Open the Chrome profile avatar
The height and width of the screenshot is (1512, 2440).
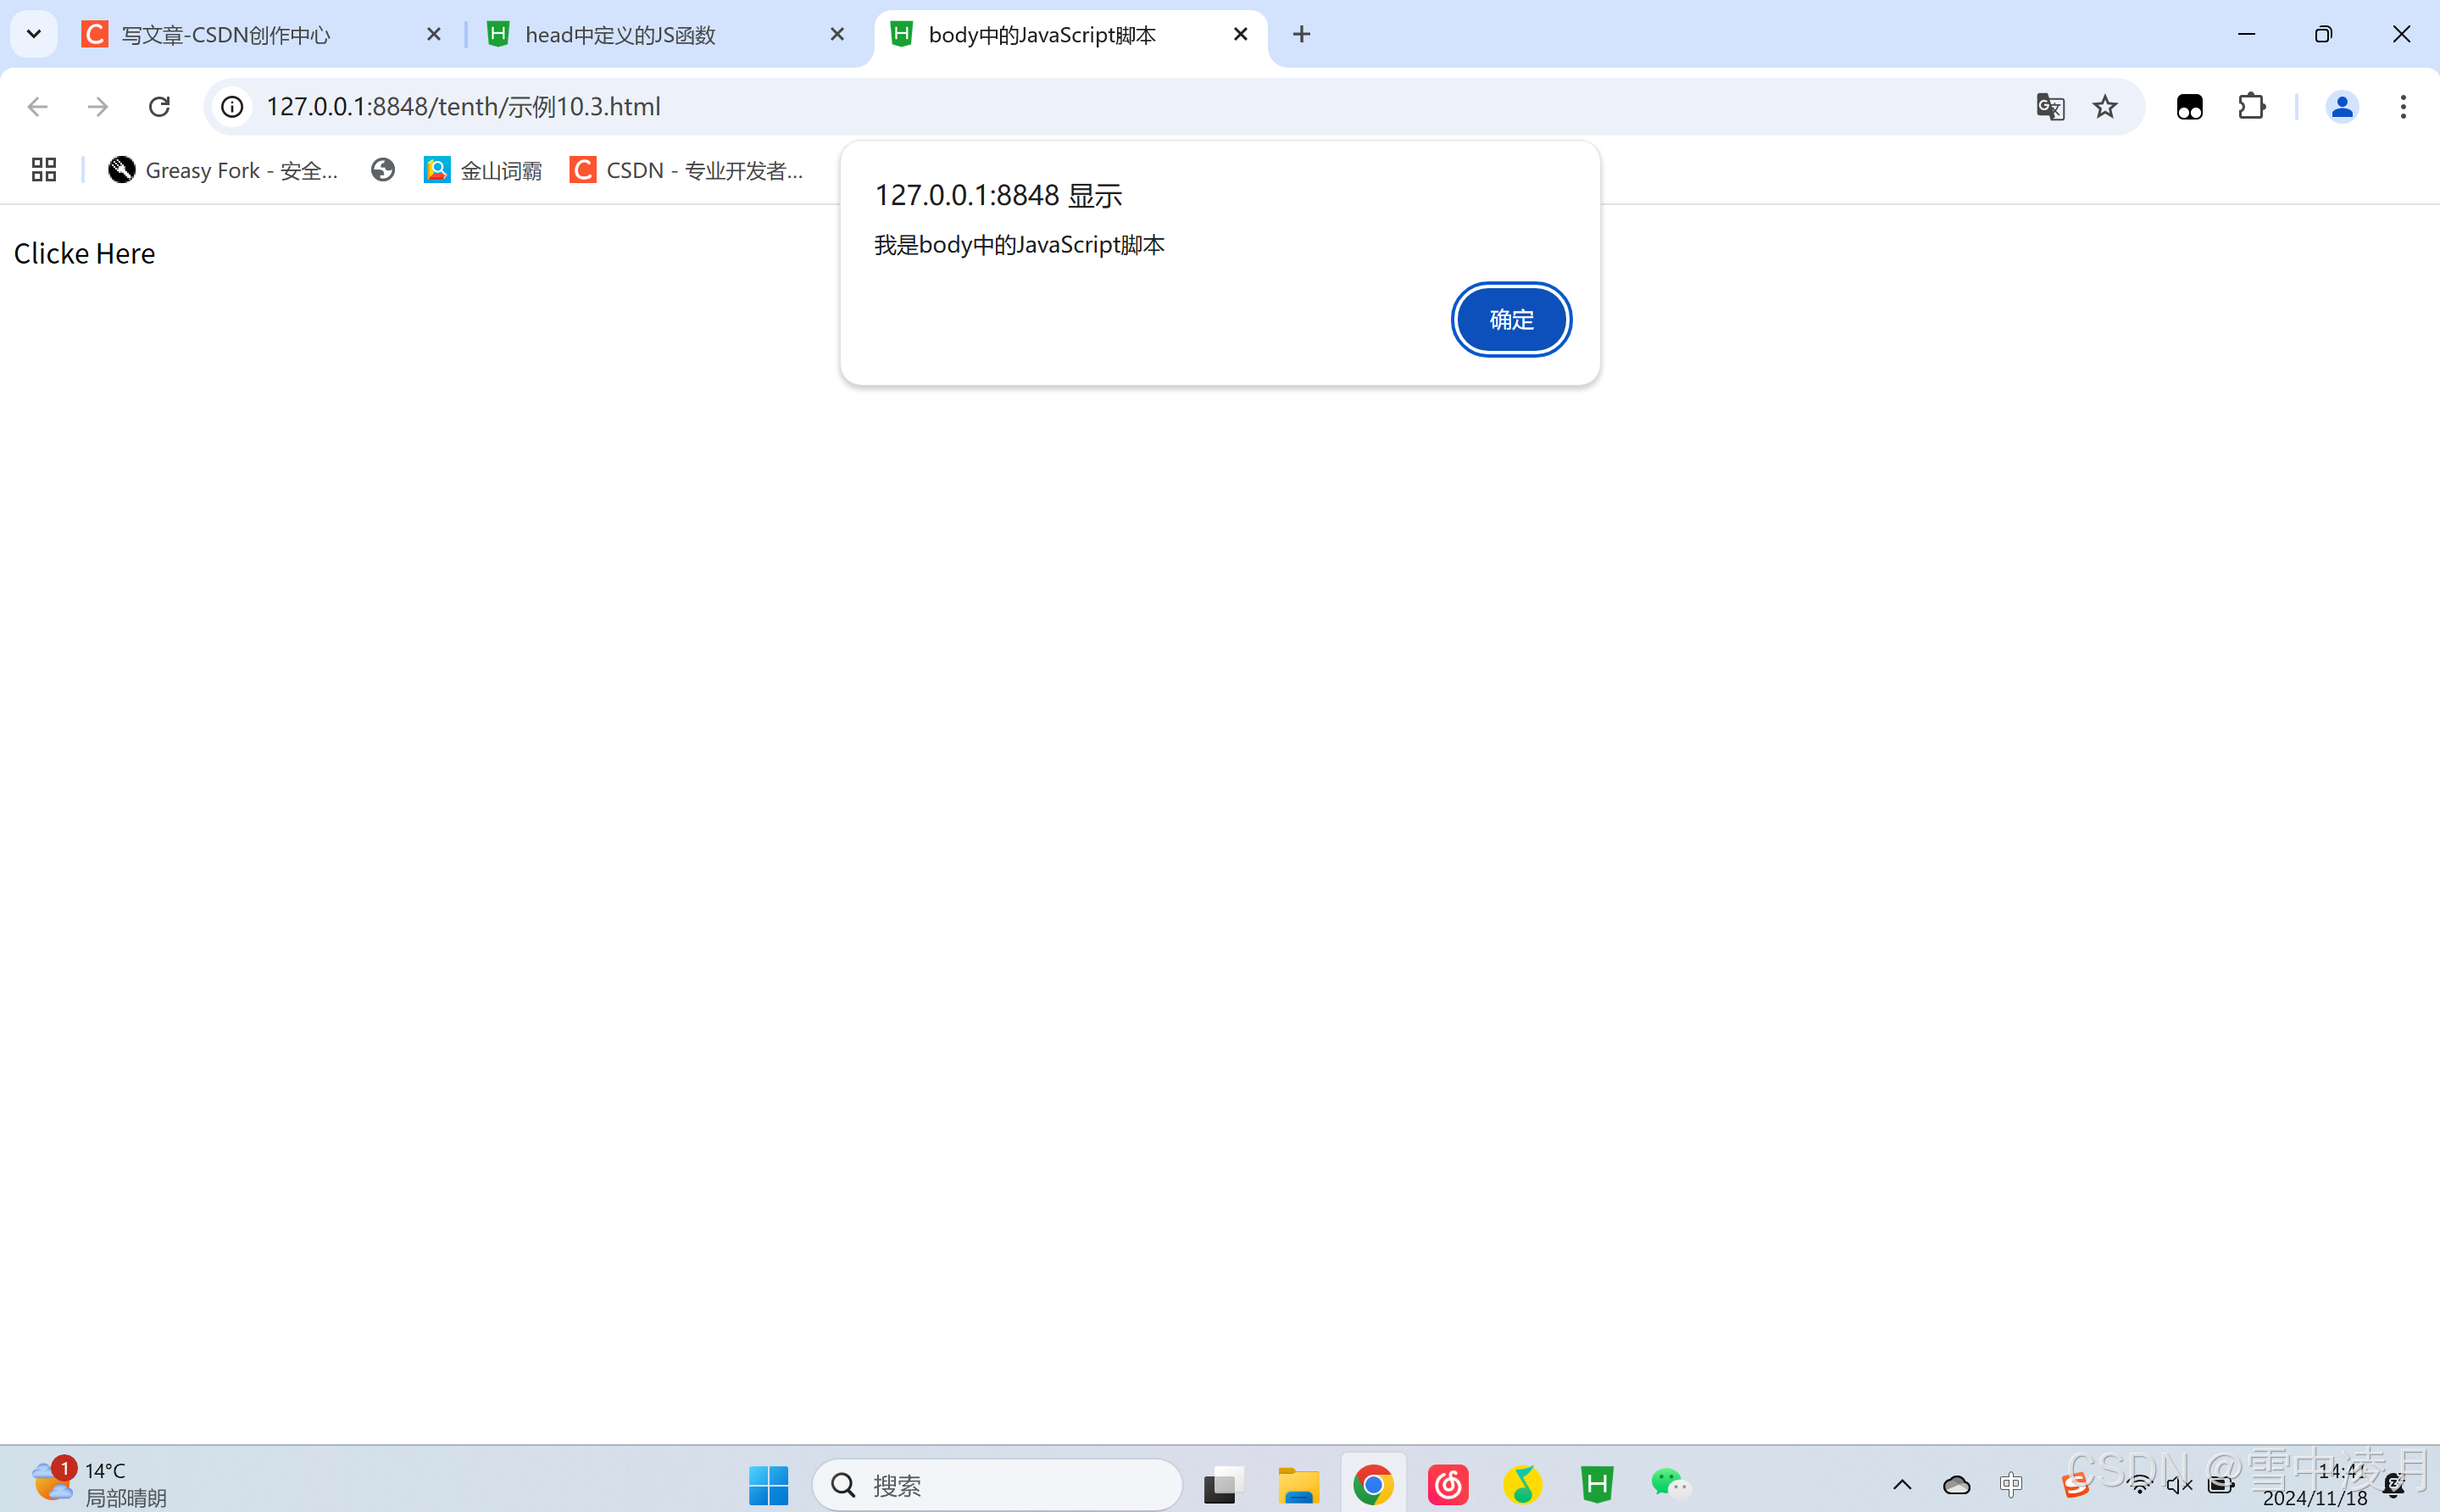(x=2341, y=107)
